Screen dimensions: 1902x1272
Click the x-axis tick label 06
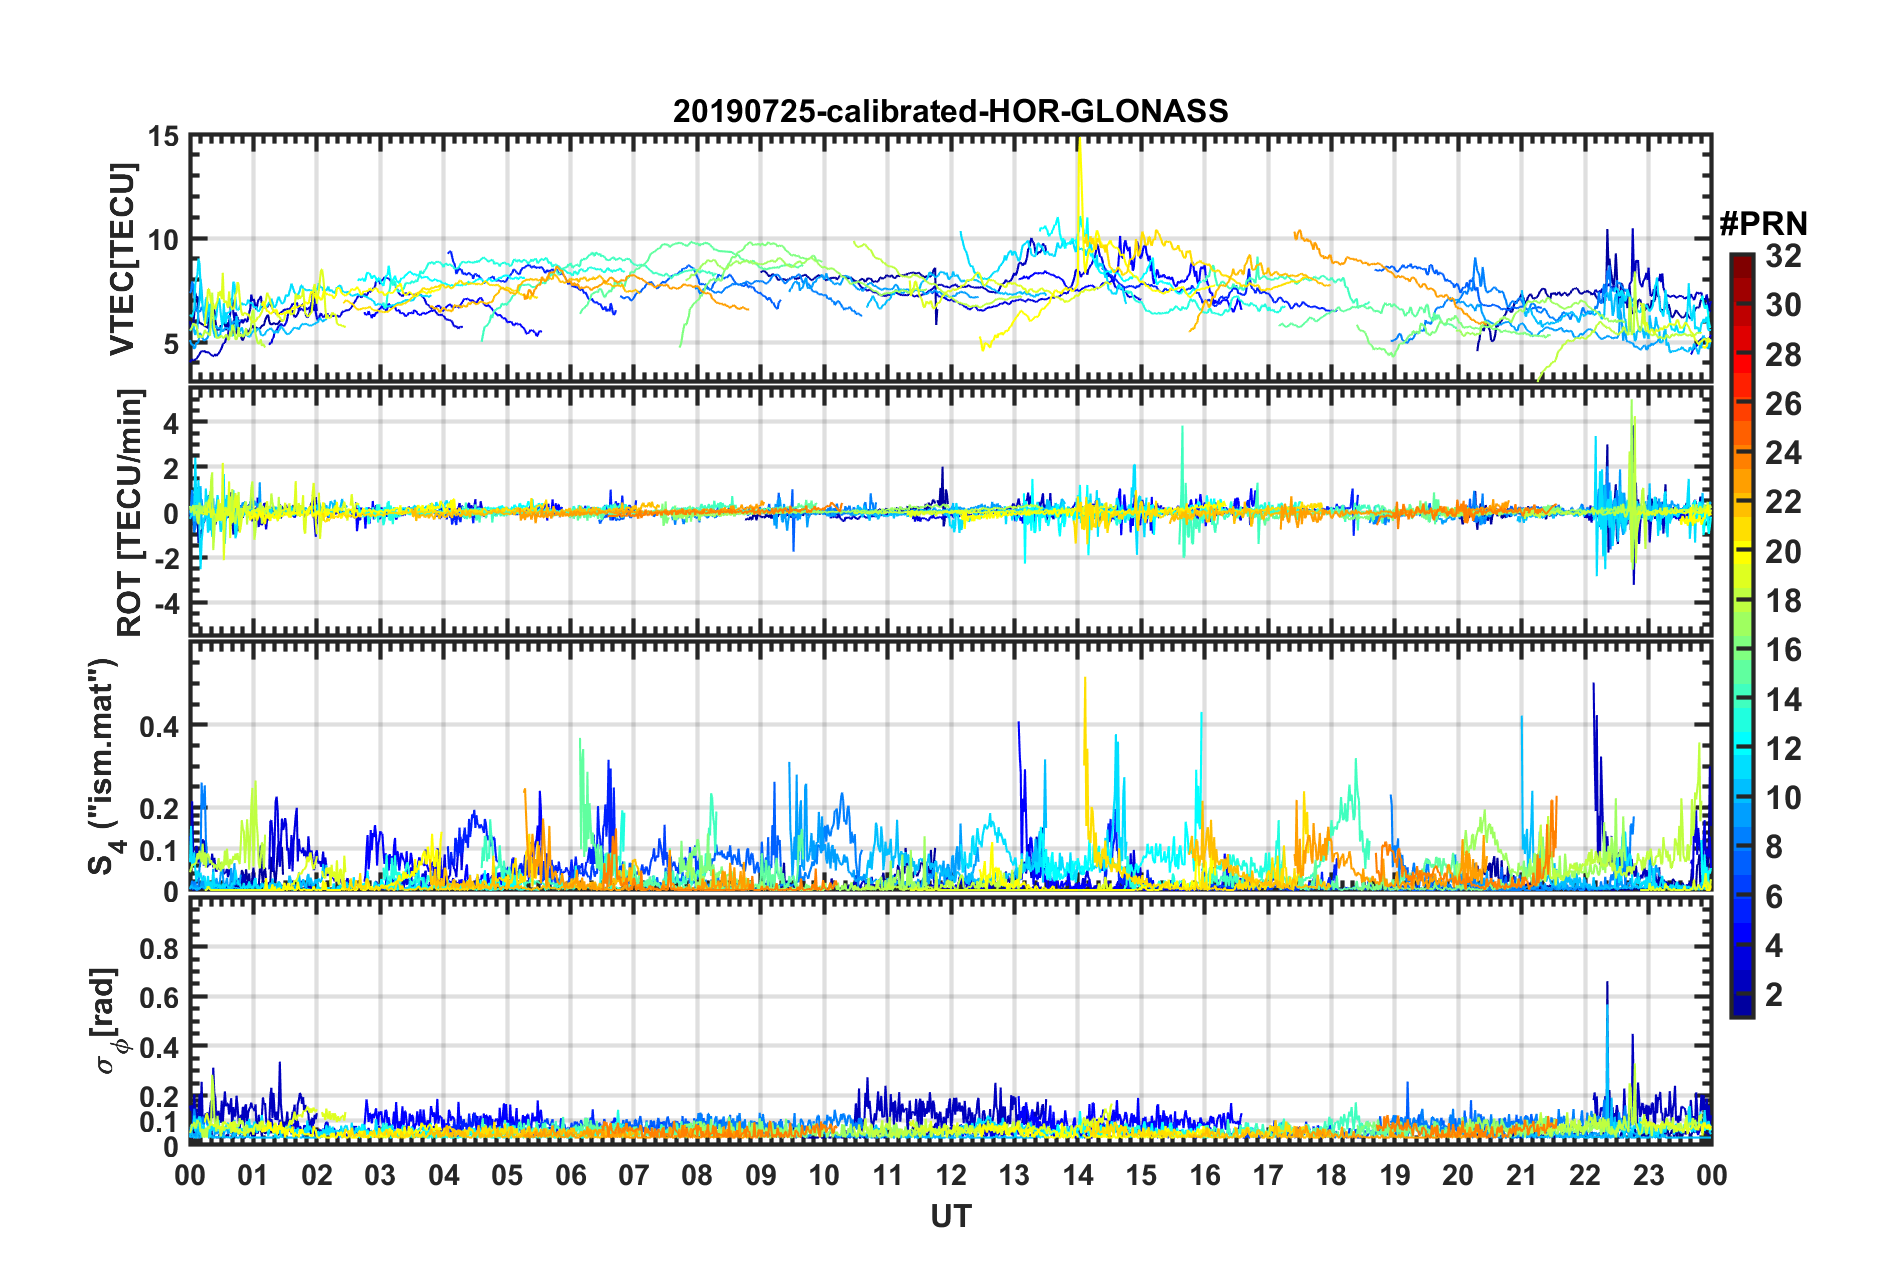click(571, 1175)
